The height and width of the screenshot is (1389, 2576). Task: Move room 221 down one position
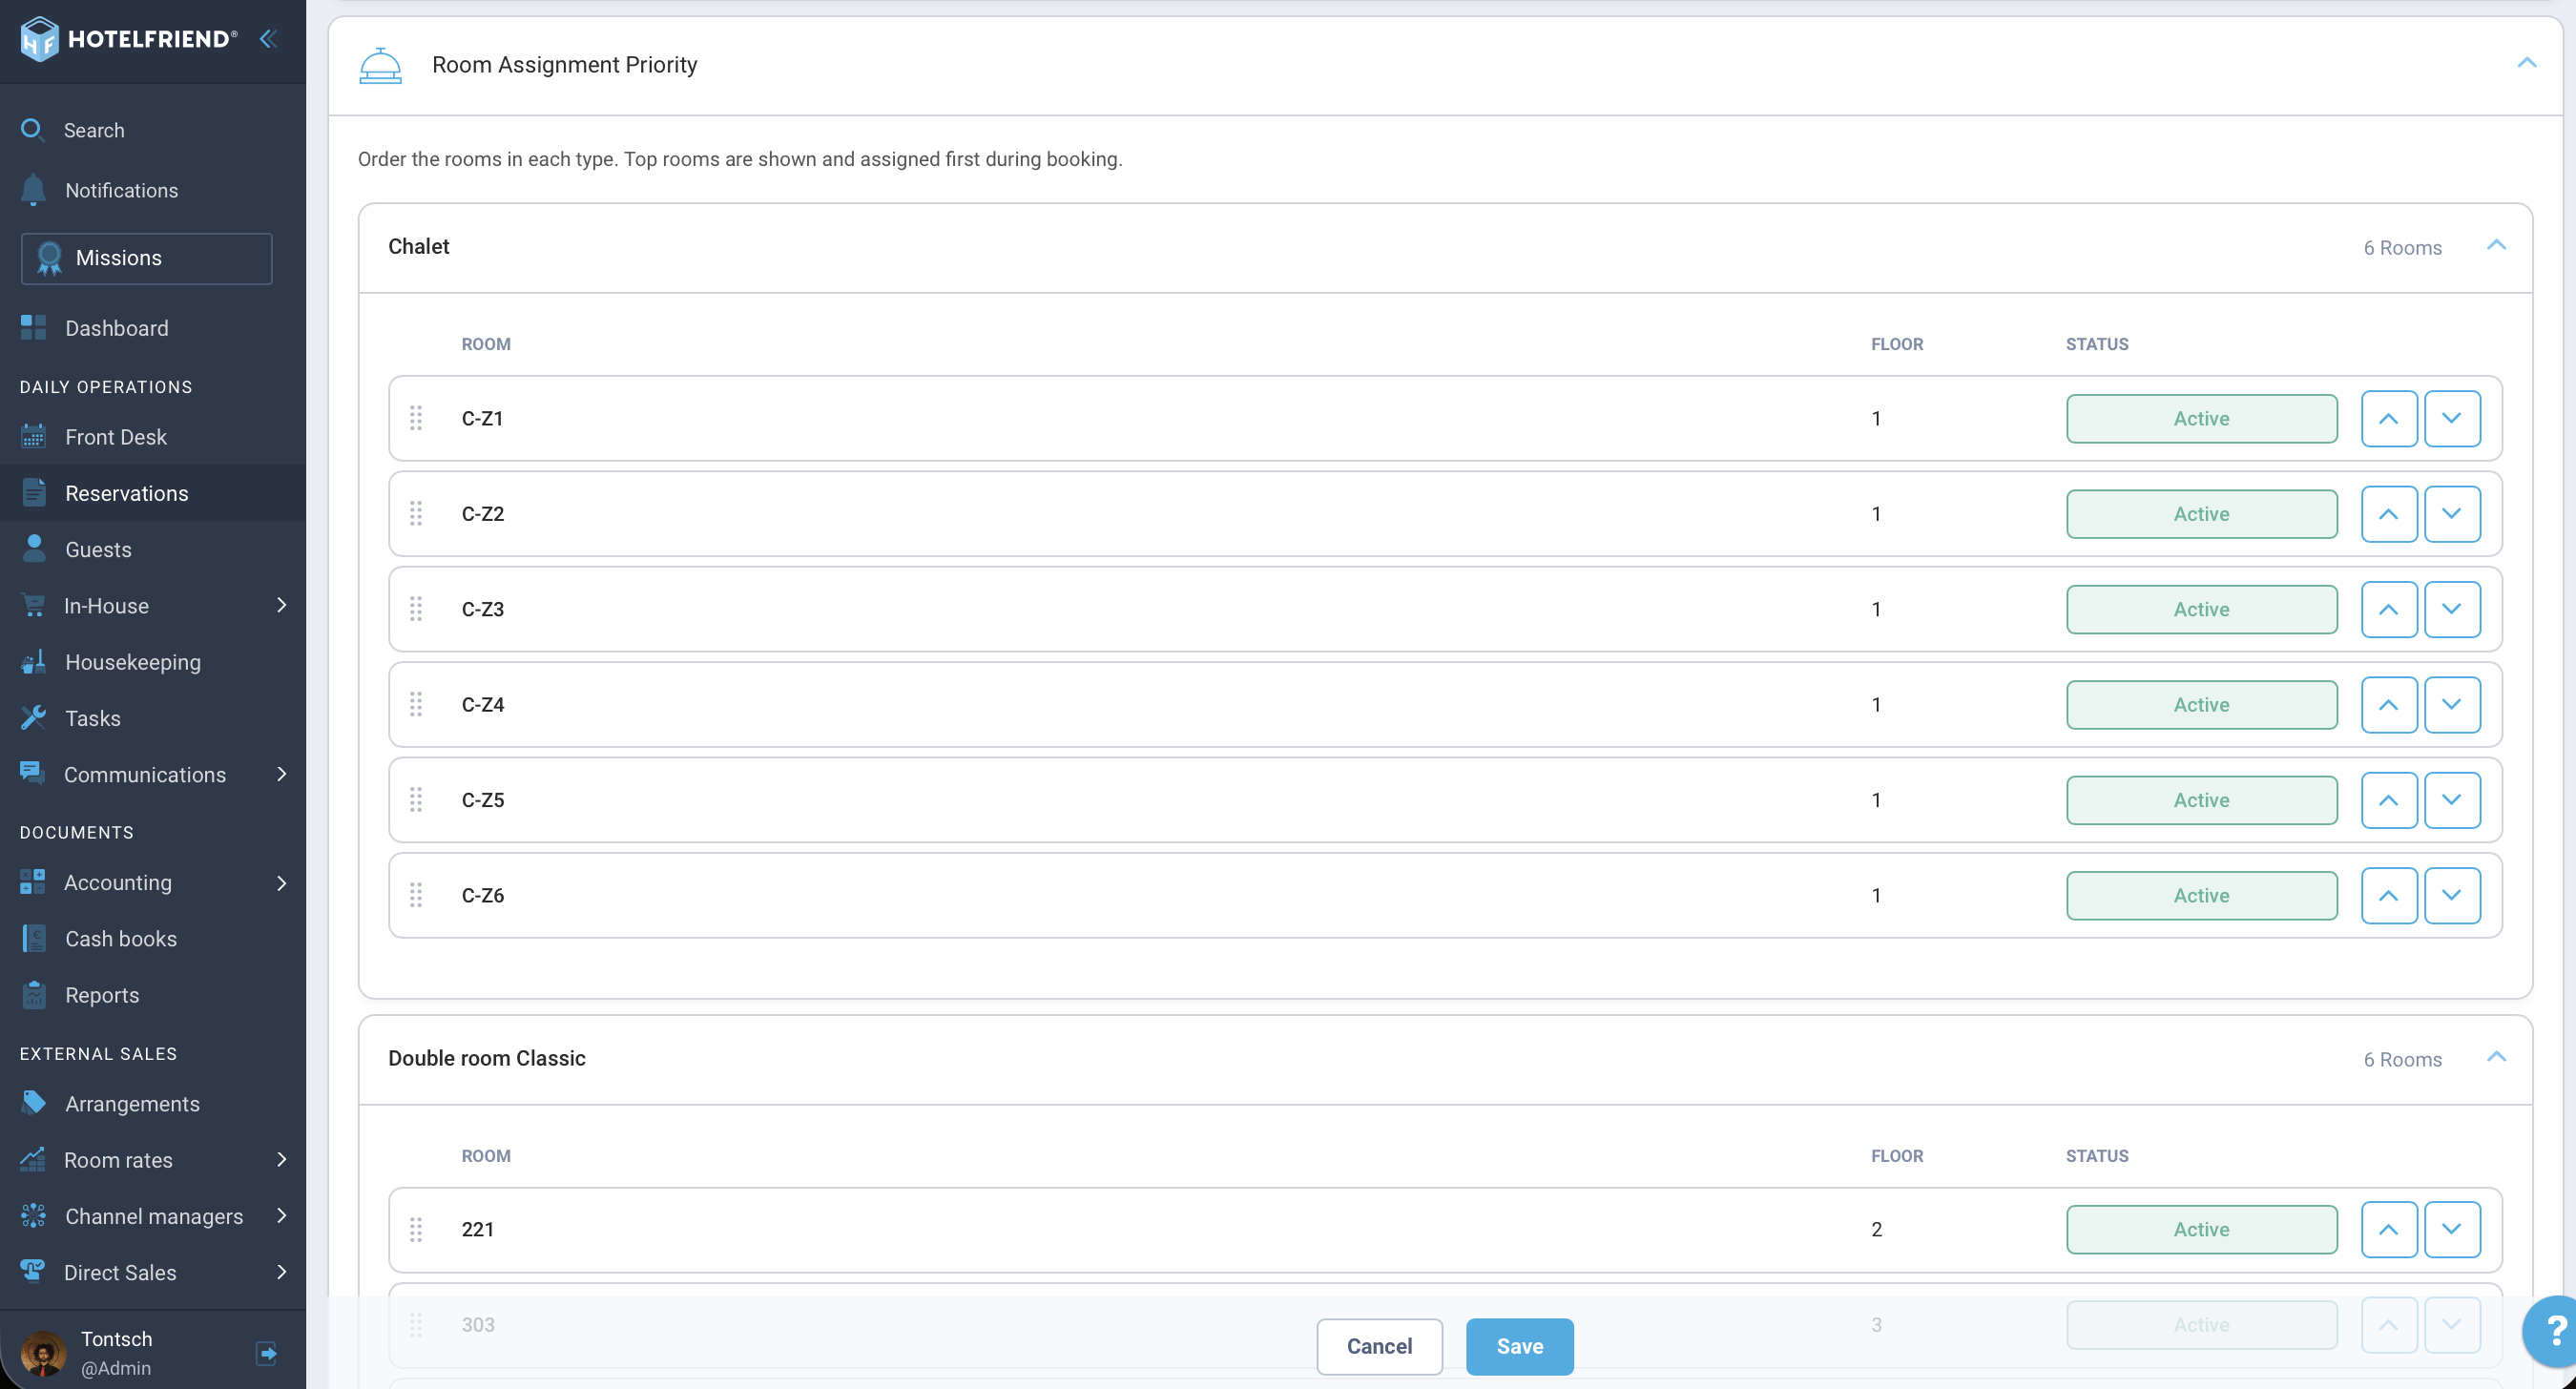tap(2452, 1229)
